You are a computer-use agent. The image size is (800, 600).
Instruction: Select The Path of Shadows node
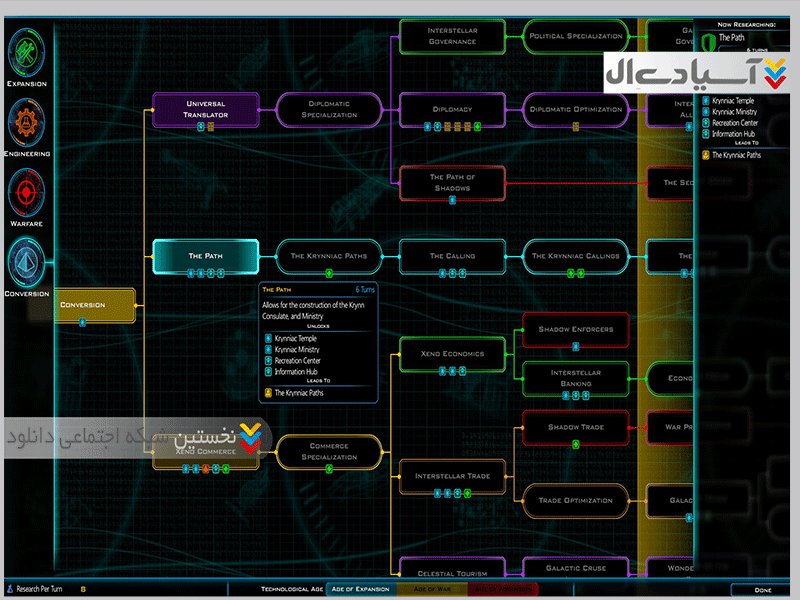[452, 182]
